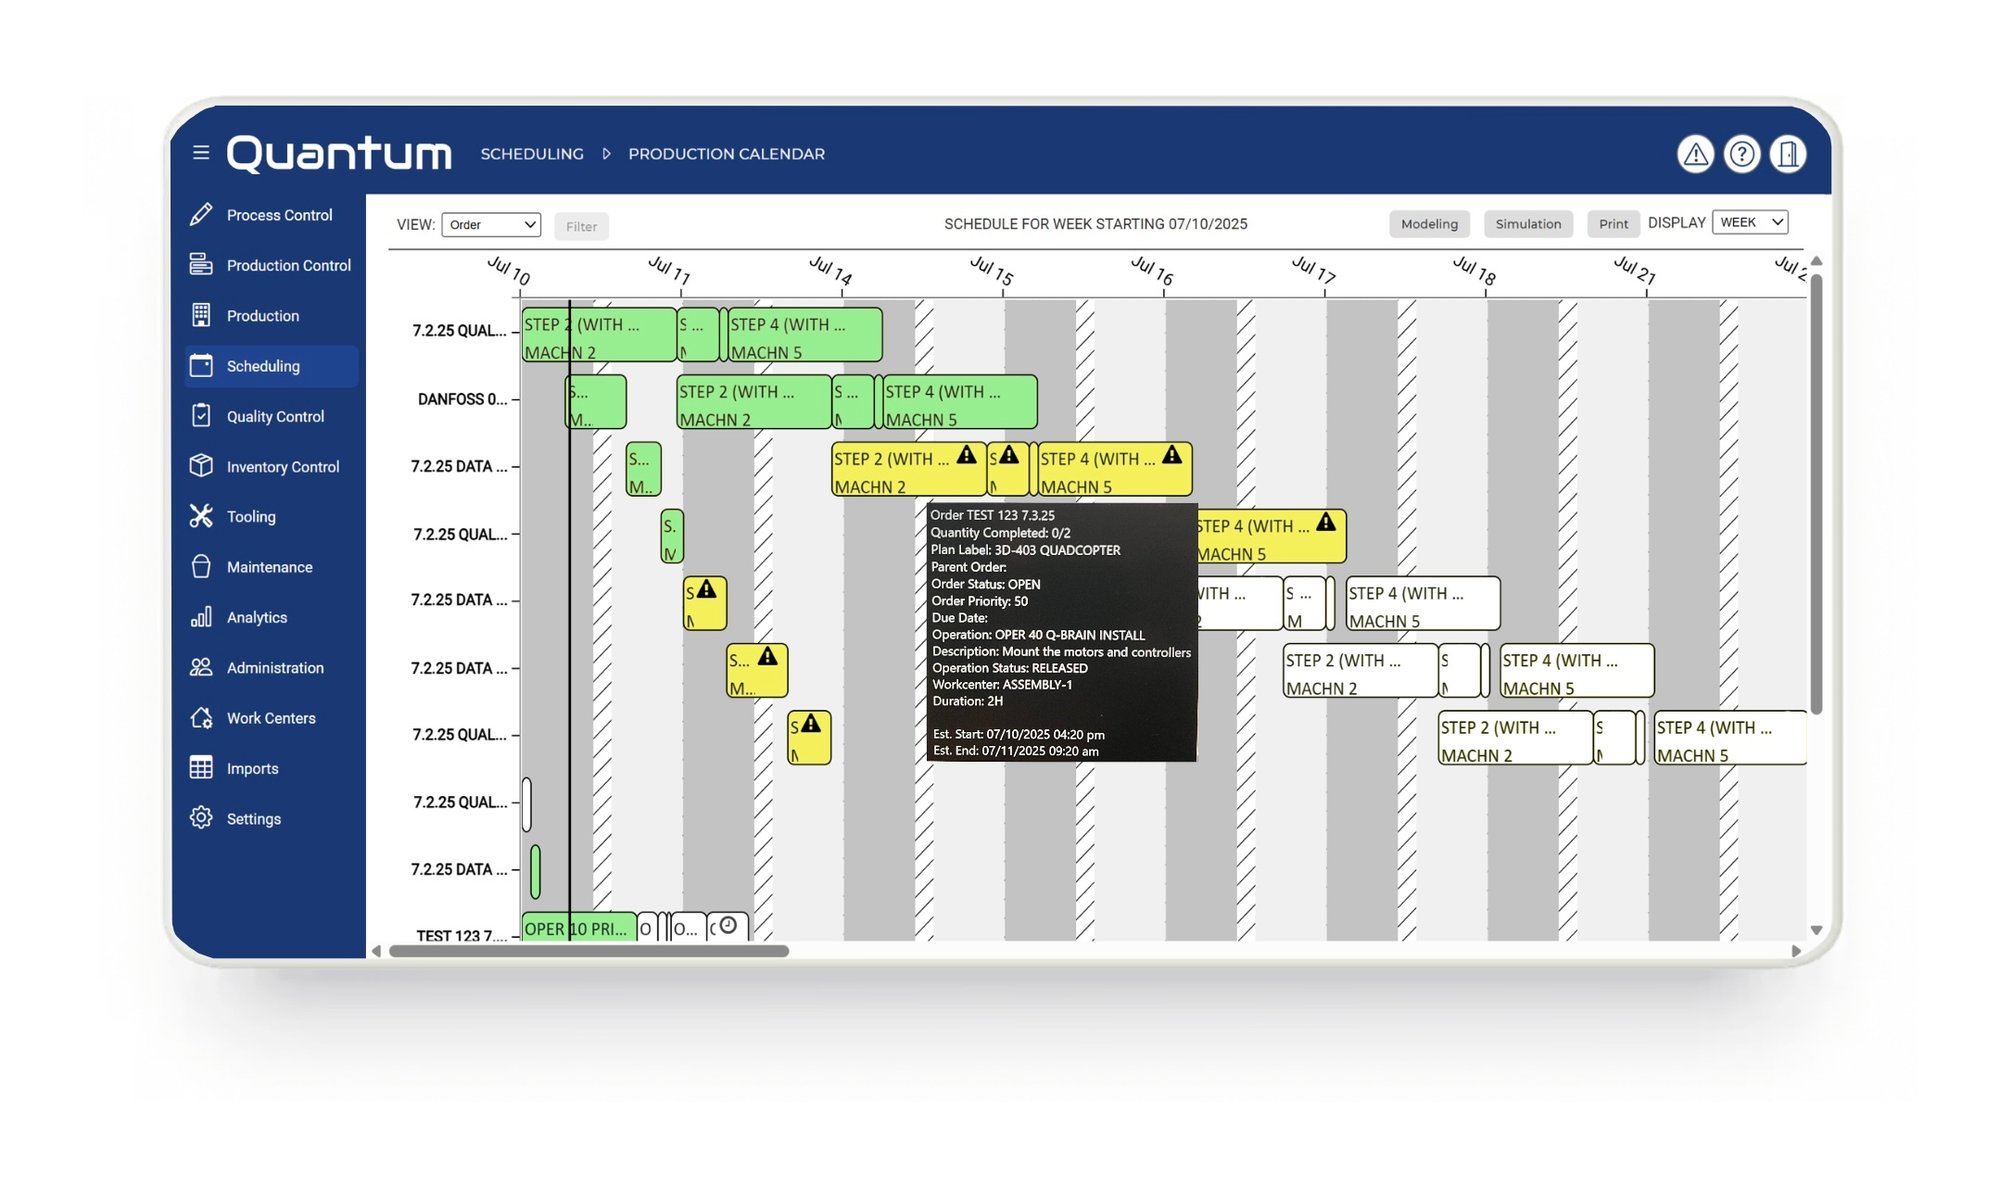Screen dimensions: 2000x1200
Task: Collapse the sidebar with the hamburger menu
Action: coord(200,152)
